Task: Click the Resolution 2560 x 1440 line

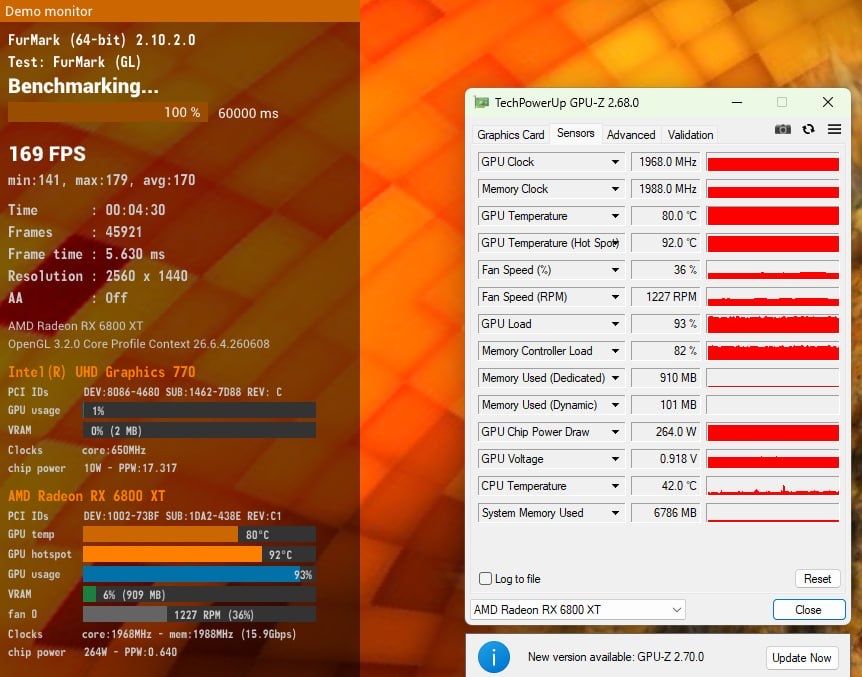Action: (98, 276)
